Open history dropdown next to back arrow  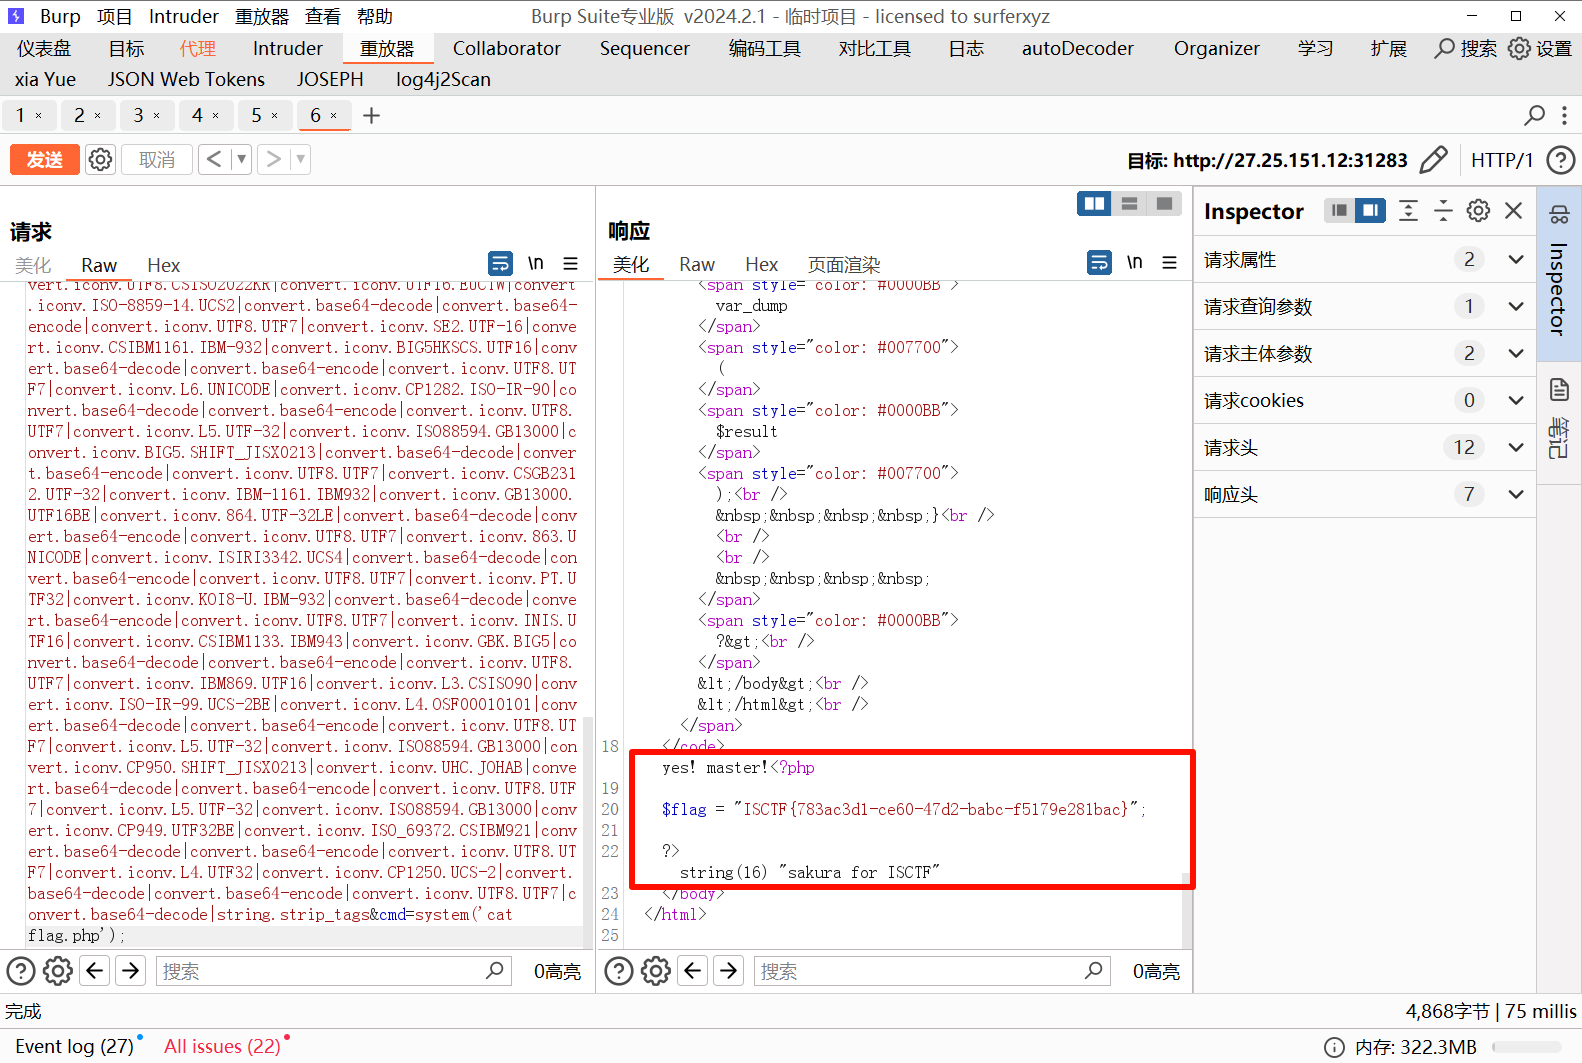pos(241,159)
